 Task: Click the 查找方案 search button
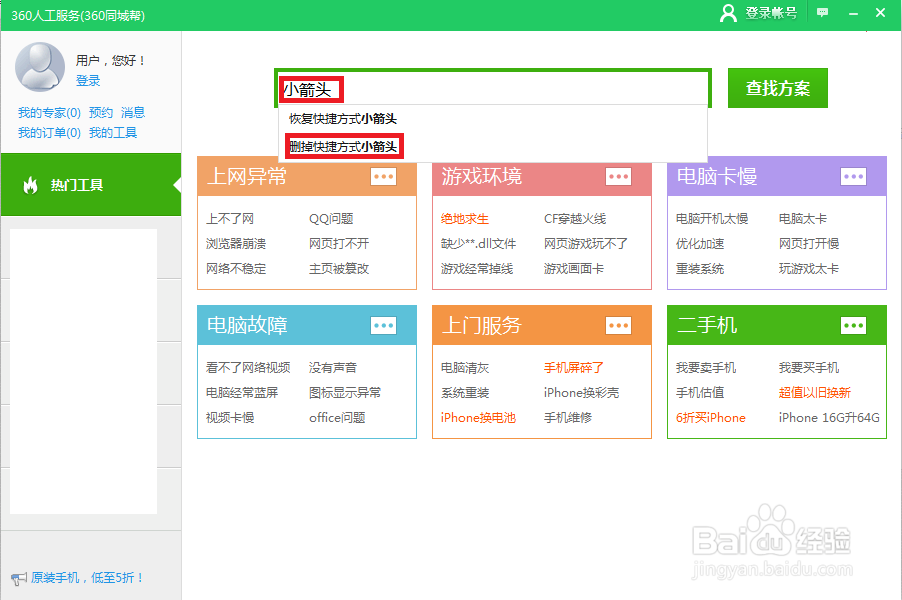(x=778, y=88)
